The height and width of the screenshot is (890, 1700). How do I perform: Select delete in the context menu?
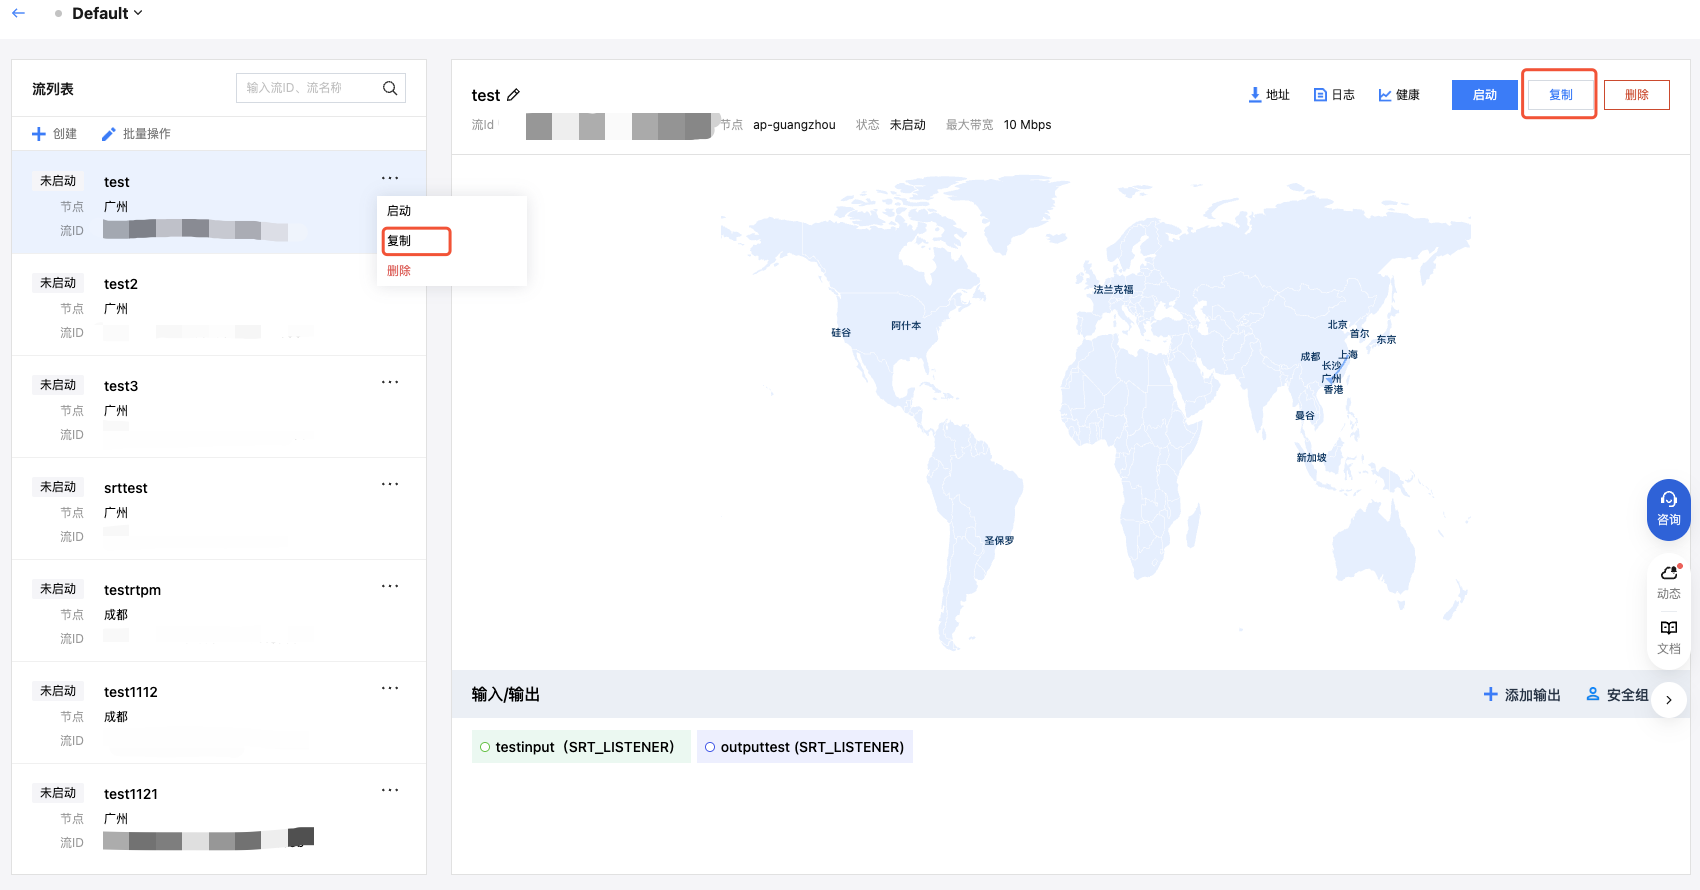coord(399,271)
